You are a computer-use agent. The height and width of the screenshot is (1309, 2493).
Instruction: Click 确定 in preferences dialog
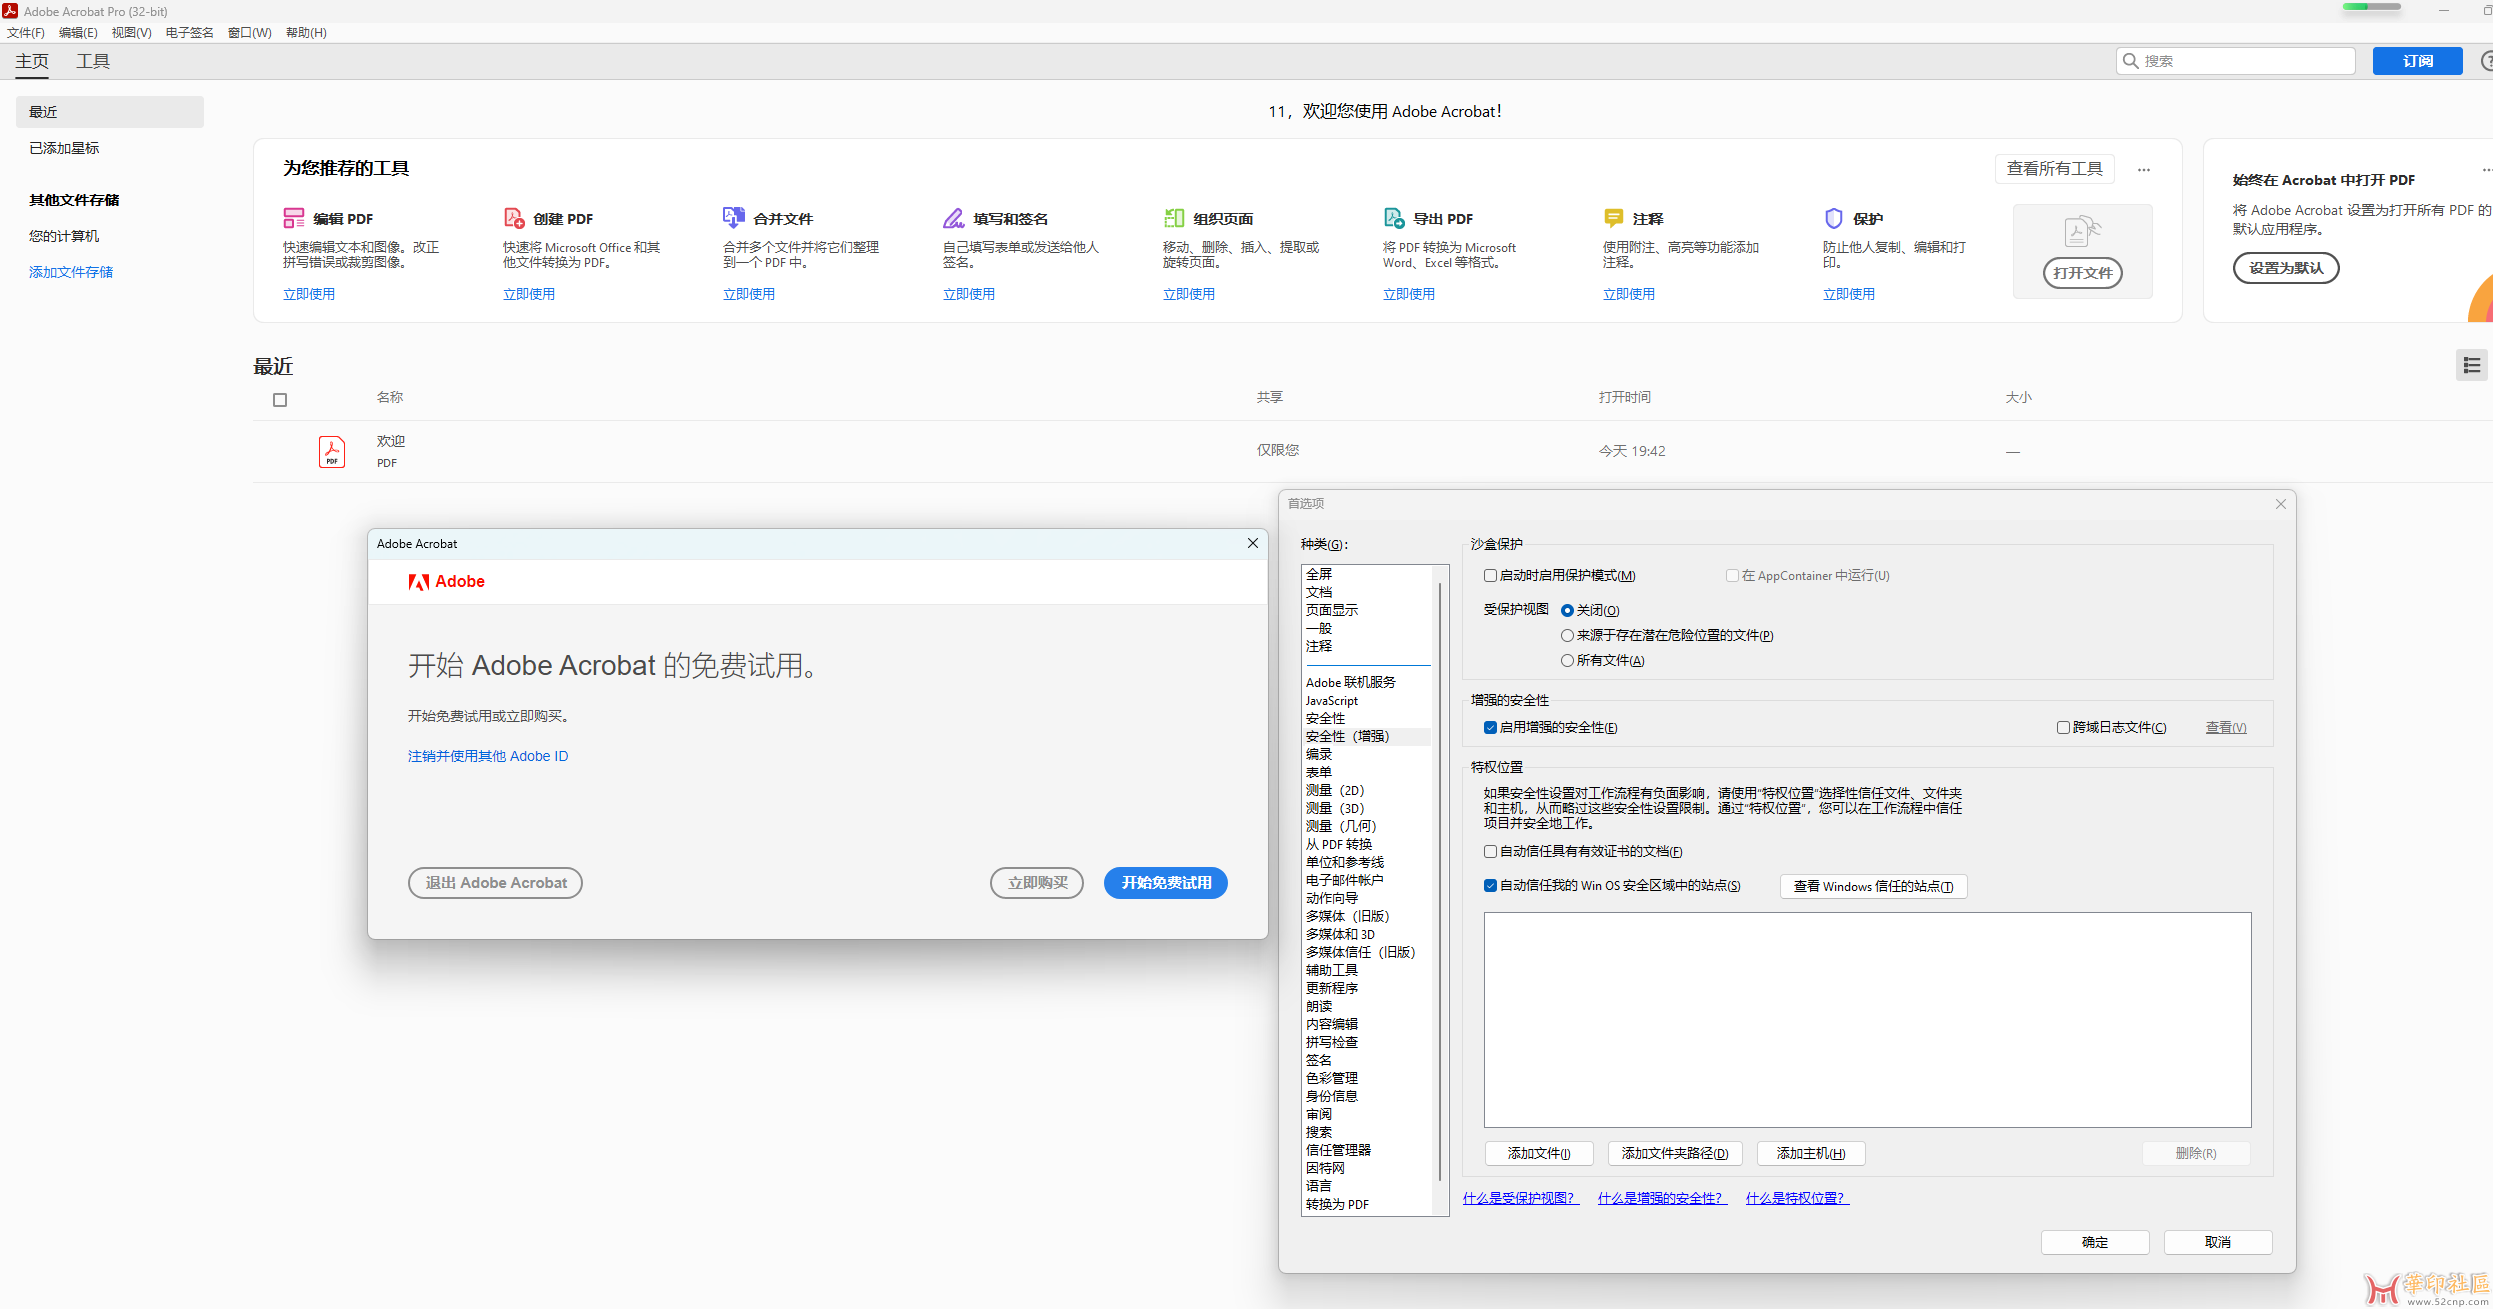tap(2095, 1242)
